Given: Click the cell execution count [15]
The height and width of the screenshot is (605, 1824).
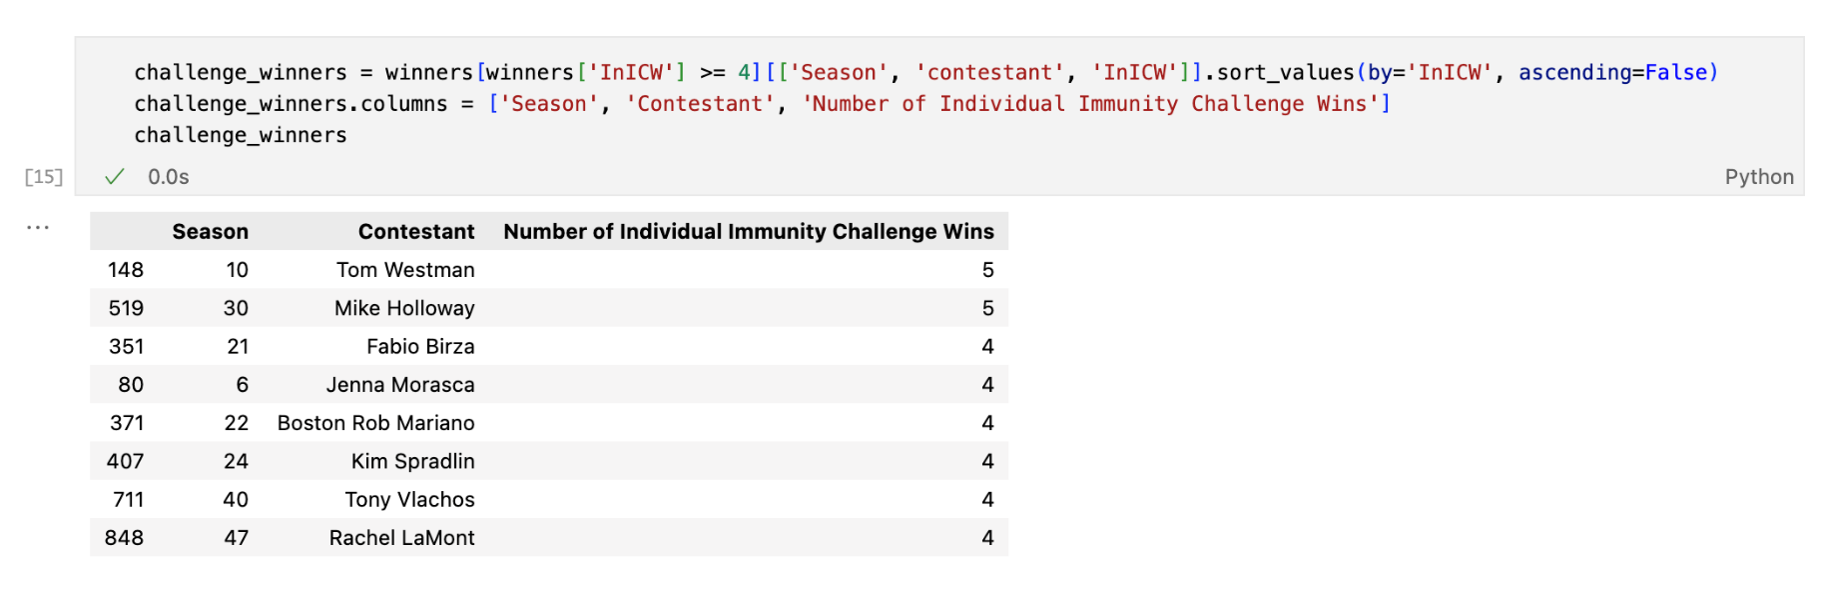Looking at the screenshot, I should pos(44,177).
